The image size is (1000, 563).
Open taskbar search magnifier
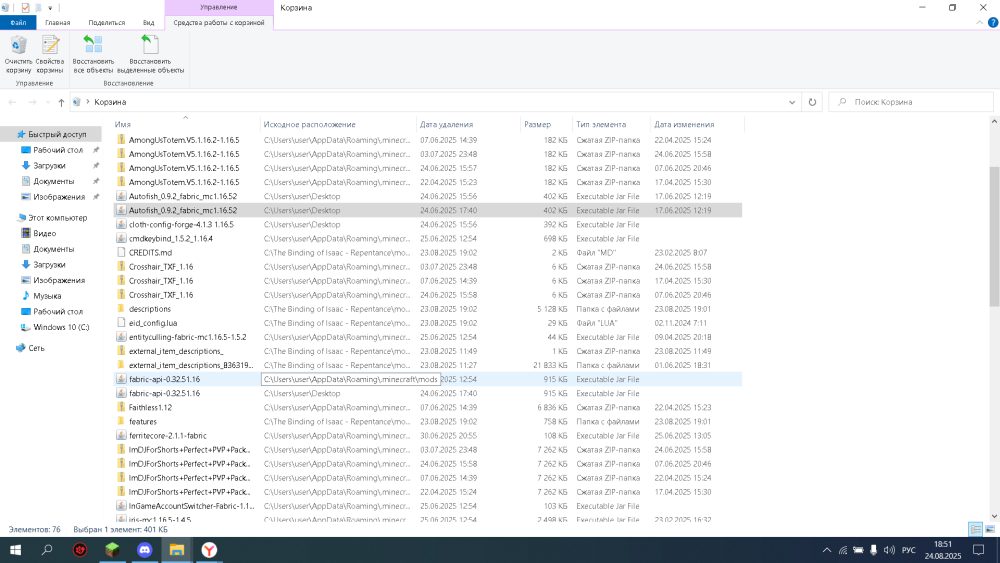click(x=47, y=550)
